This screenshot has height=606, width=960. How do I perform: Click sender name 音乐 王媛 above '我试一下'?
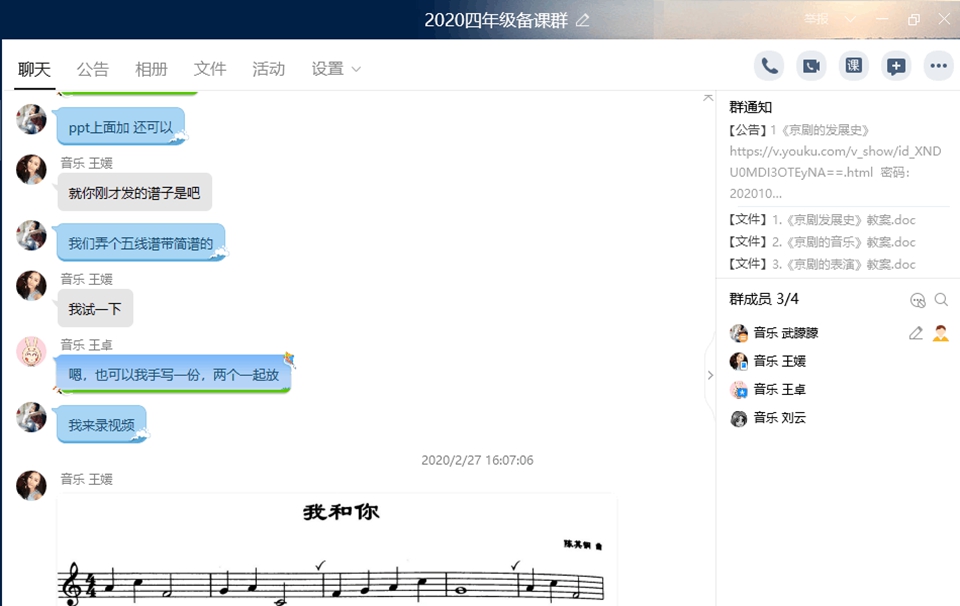tap(86, 279)
